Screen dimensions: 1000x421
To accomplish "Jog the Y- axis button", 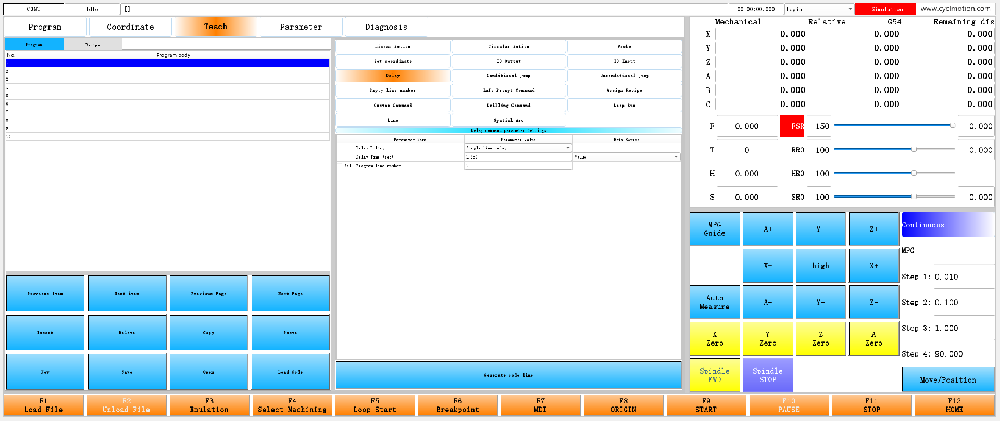I will [821, 302].
